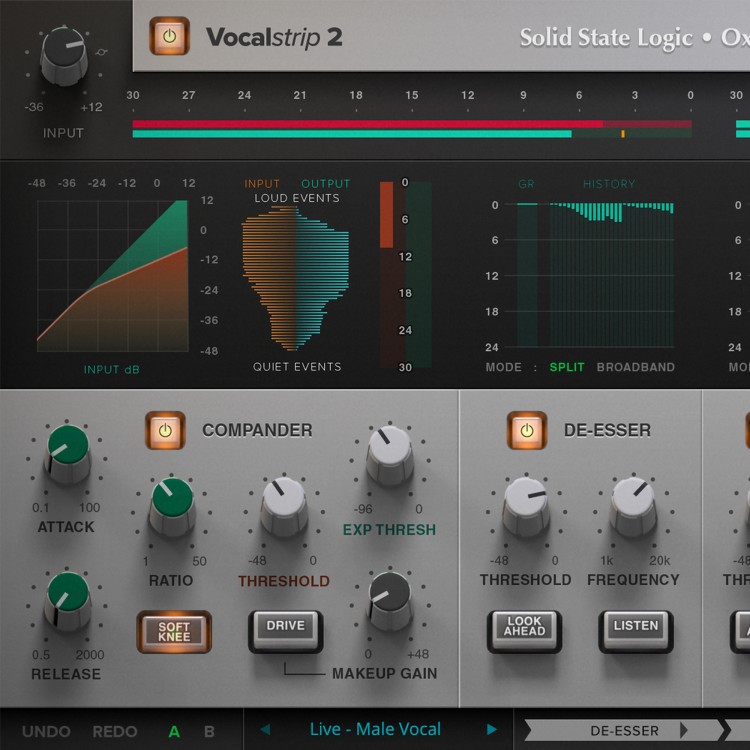Open the Live - Male Vocal preset list

pos(375,729)
